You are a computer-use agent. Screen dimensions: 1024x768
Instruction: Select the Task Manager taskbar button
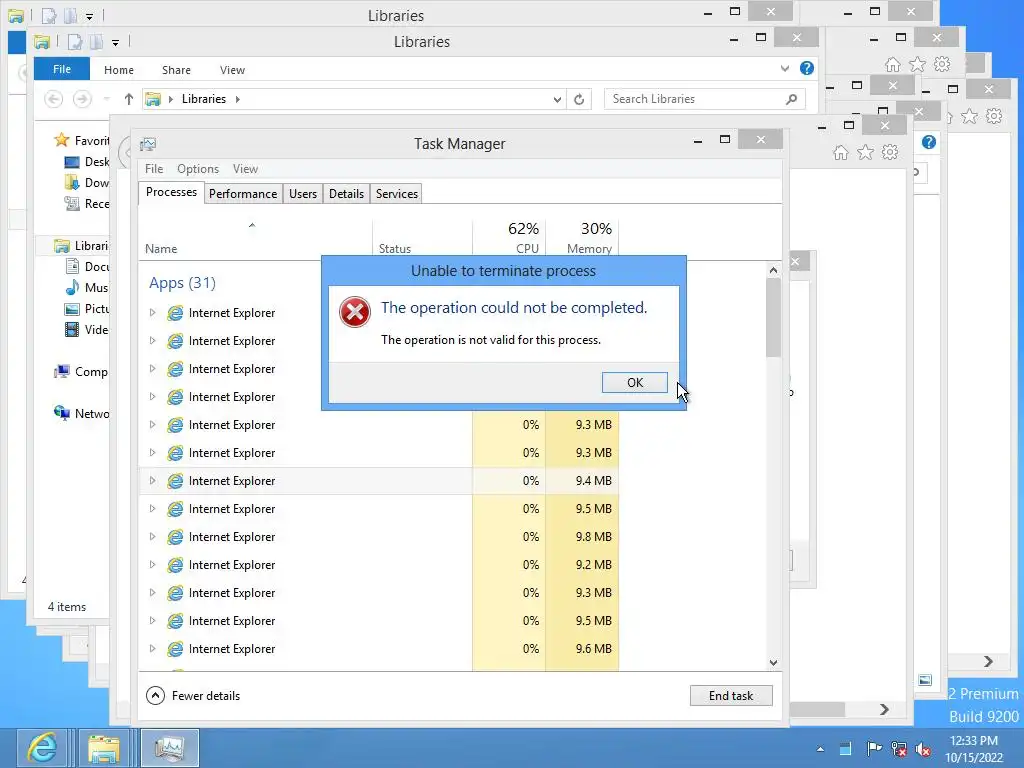tap(169, 748)
